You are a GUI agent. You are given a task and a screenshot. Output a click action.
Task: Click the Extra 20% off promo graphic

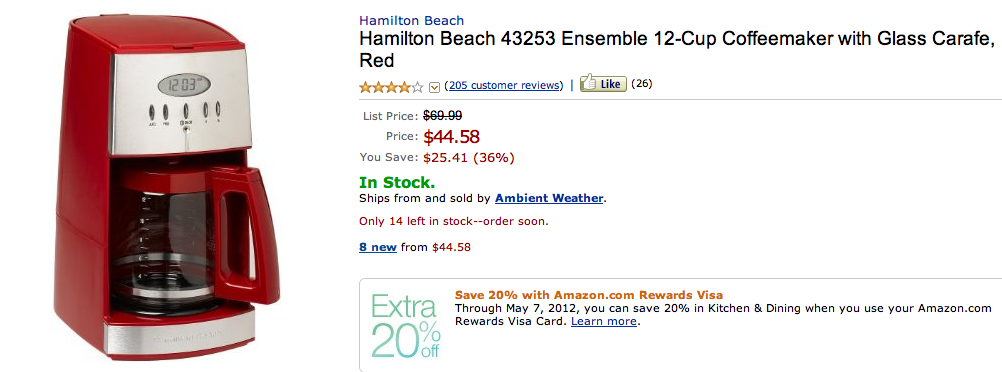(x=405, y=325)
